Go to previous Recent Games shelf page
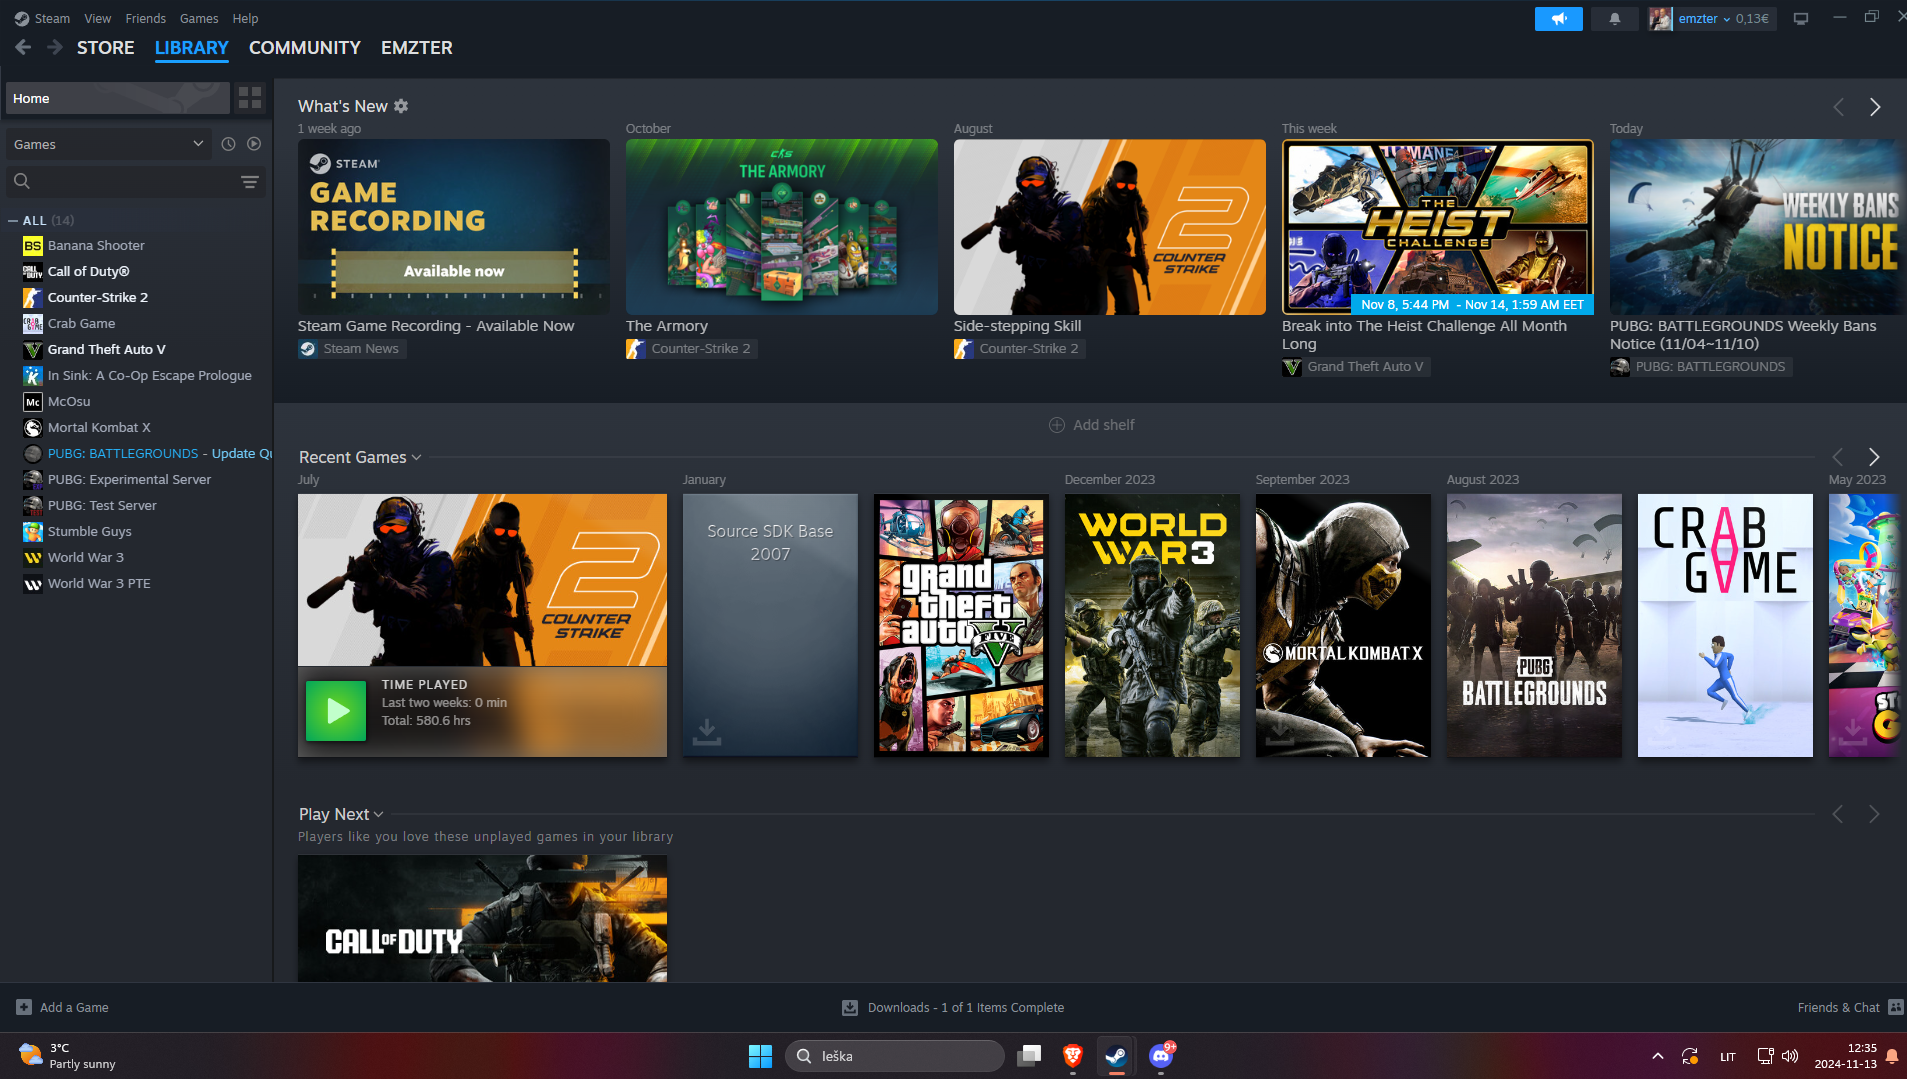This screenshot has width=1907, height=1079. (1837, 457)
